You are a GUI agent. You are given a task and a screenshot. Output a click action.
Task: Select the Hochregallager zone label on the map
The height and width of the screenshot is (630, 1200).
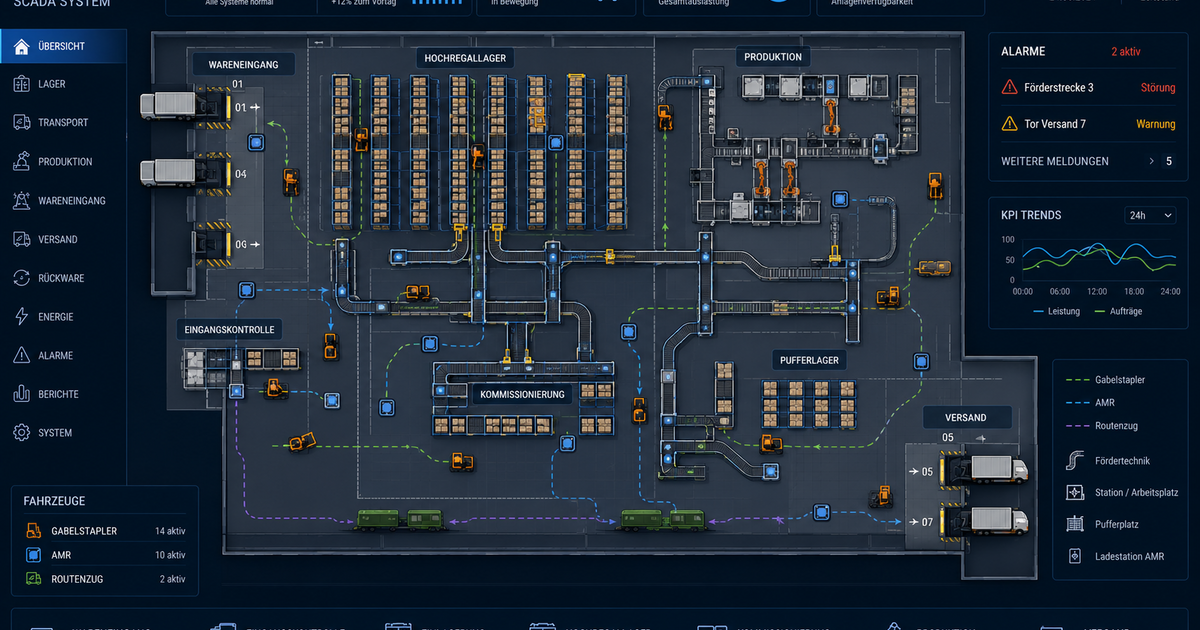click(466, 59)
